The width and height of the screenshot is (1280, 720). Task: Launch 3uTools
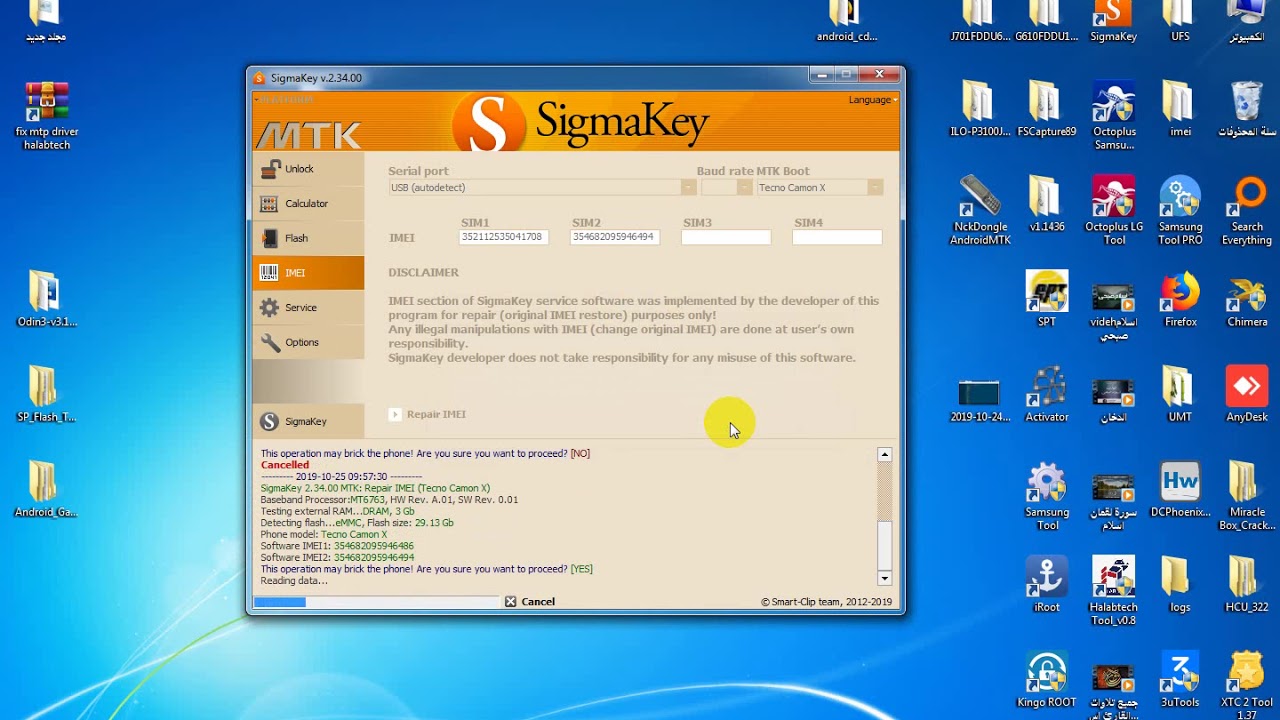[x=1180, y=678]
